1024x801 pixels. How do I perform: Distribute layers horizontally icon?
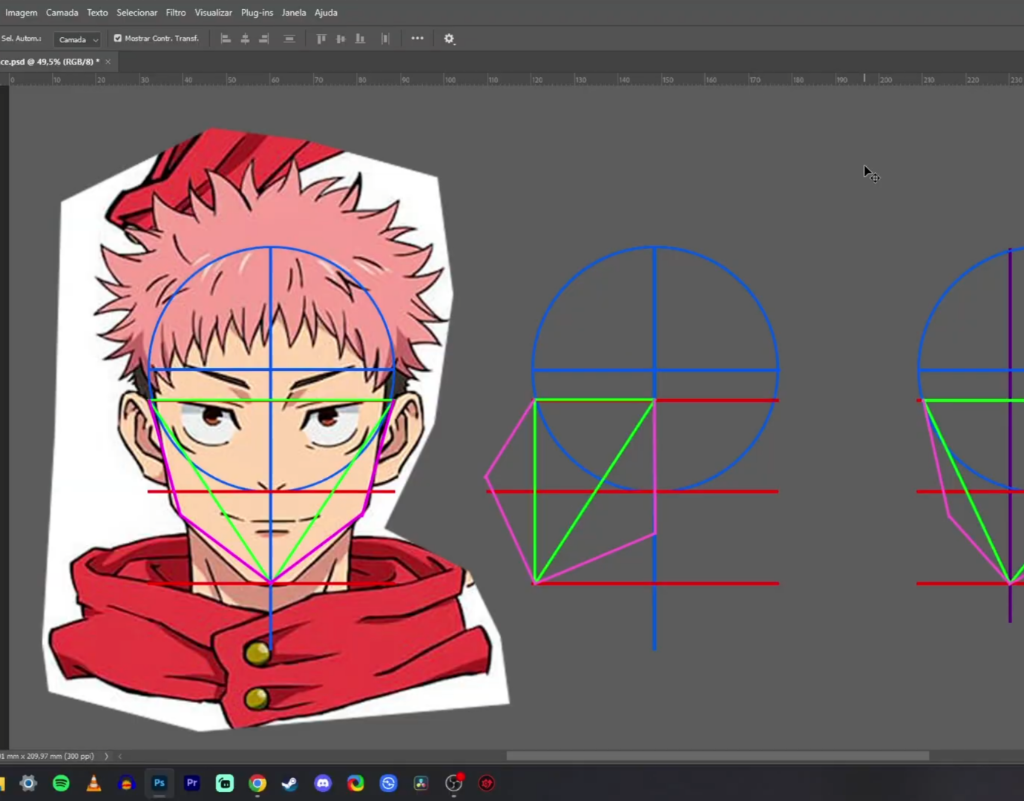(385, 39)
